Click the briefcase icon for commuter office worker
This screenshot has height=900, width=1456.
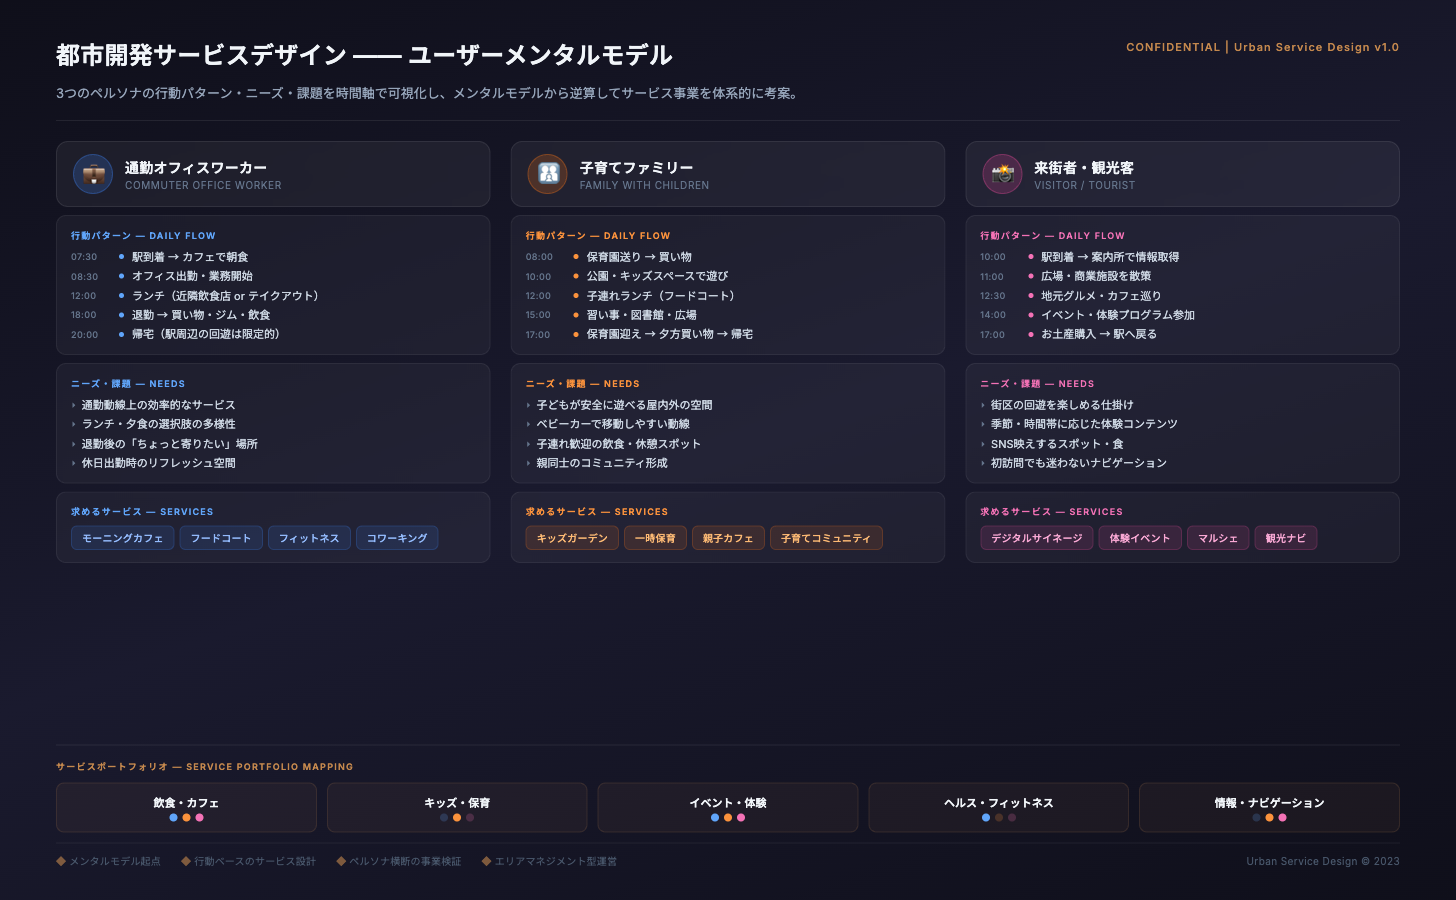pyautogui.click(x=93, y=174)
